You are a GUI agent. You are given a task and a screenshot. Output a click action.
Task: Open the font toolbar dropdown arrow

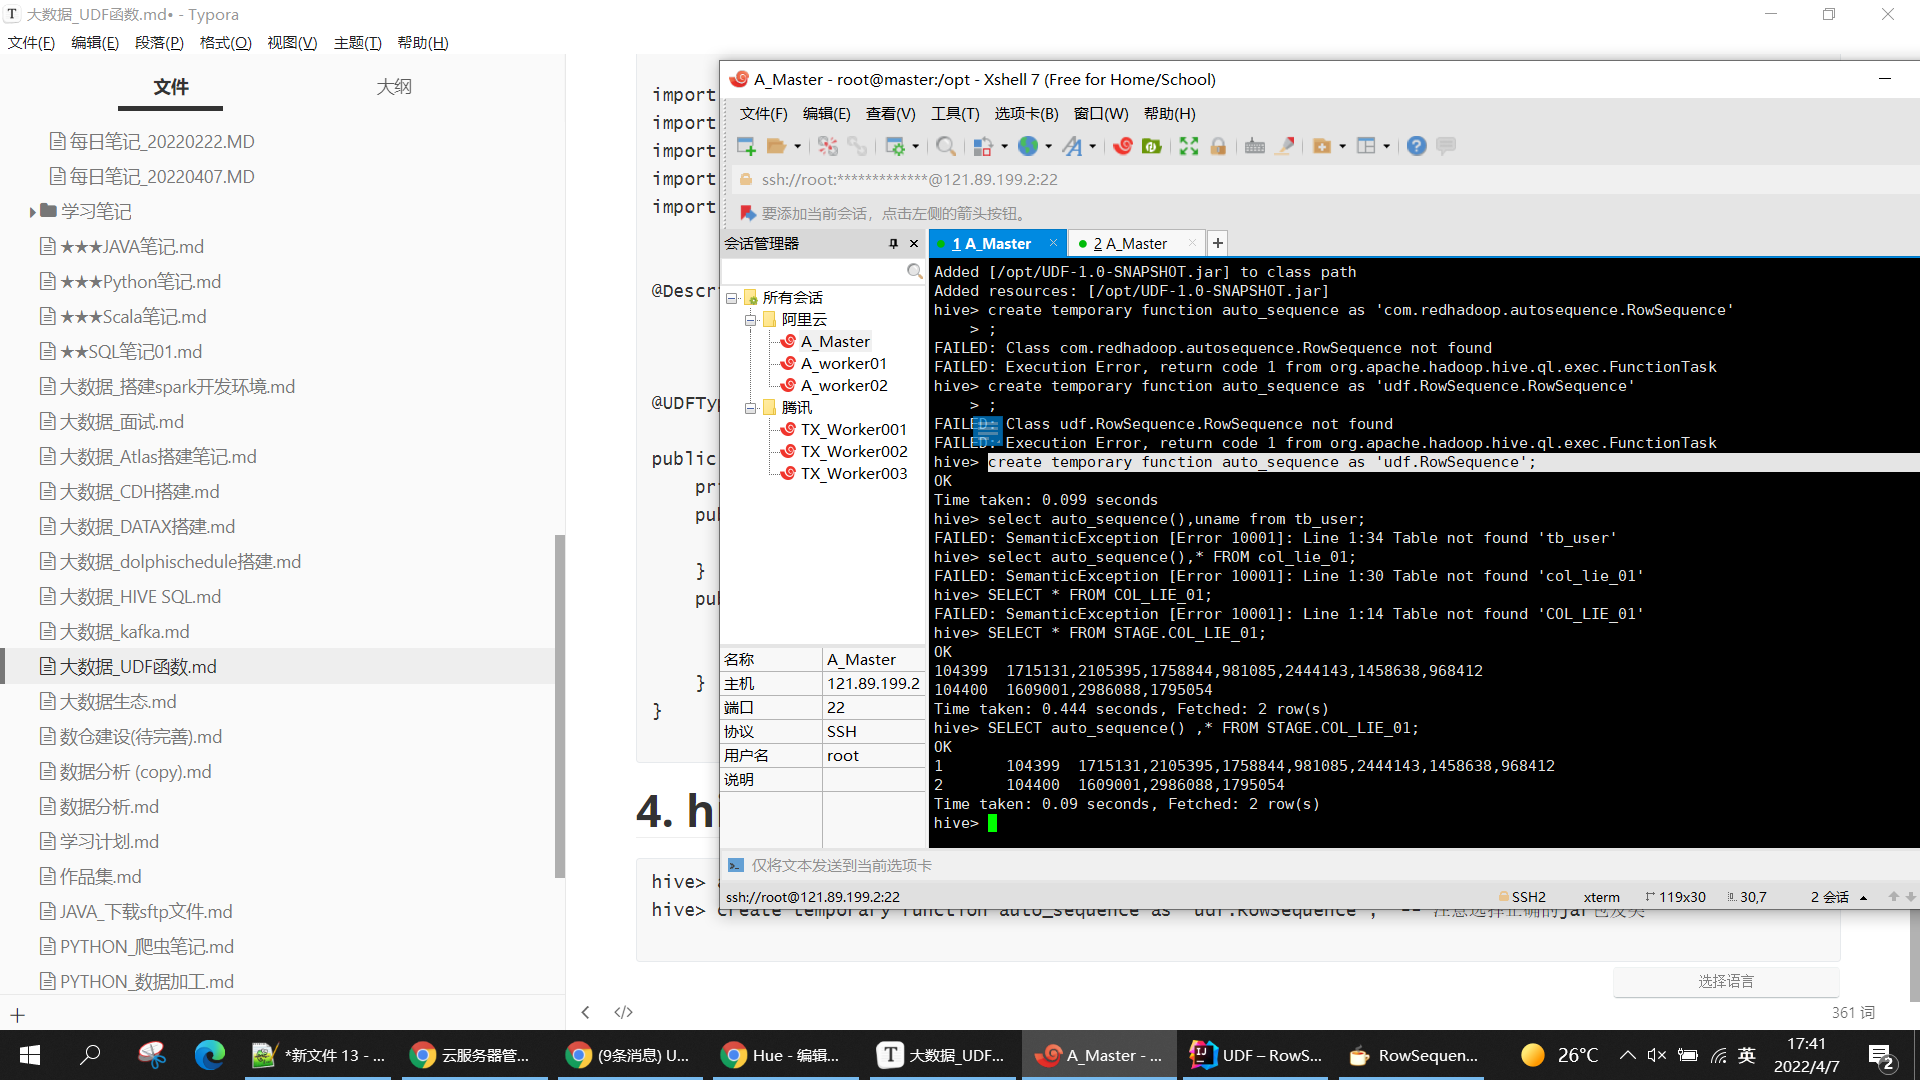tap(1092, 147)
